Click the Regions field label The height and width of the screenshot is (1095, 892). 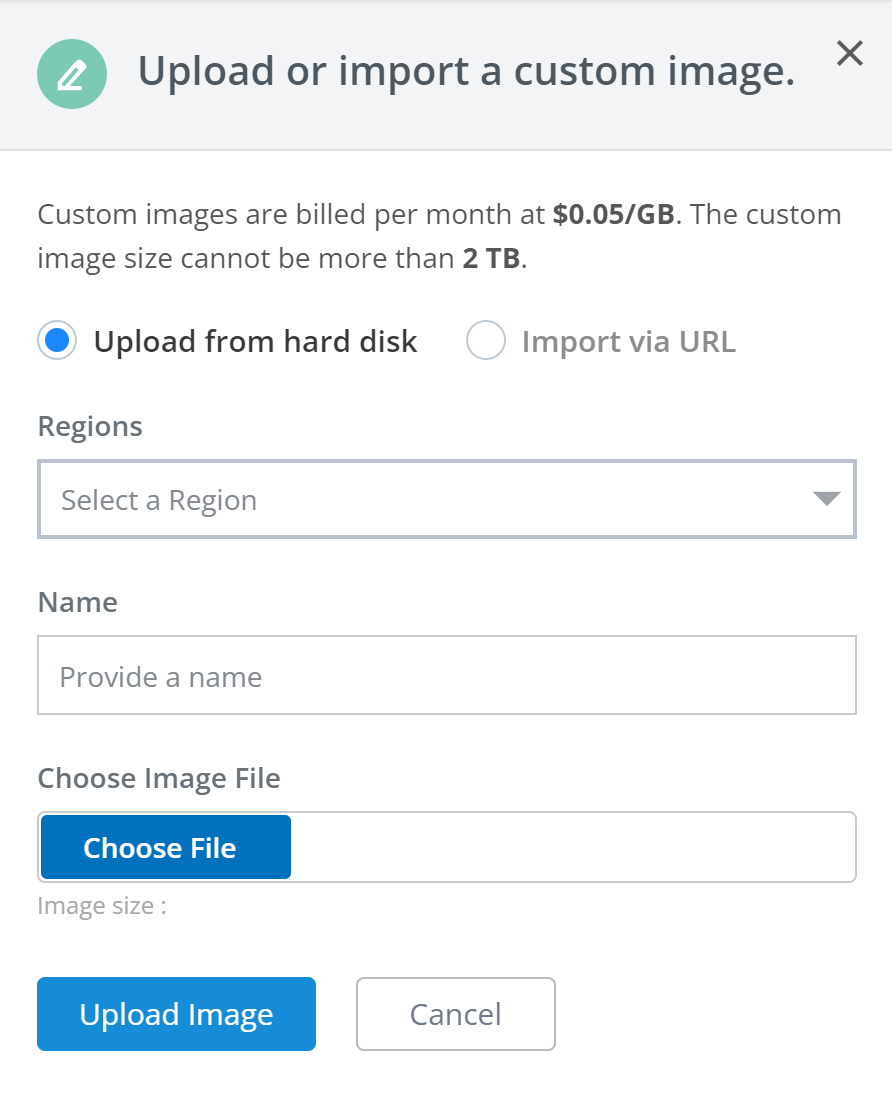click(90, 427)
